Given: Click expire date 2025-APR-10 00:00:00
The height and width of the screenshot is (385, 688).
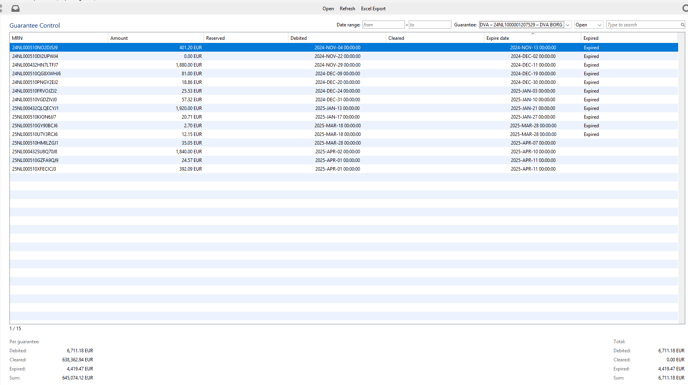Looking at the screenshot, I should click(533, 151).
